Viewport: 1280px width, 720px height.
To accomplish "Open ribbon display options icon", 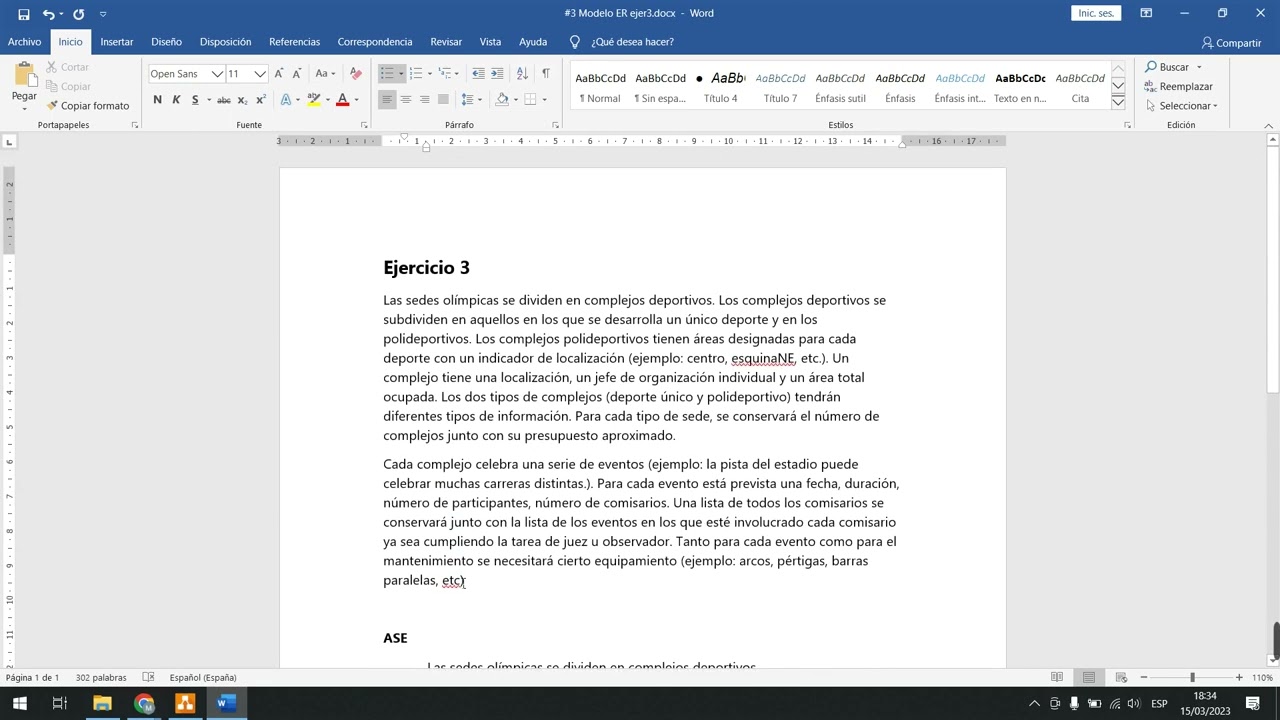I will point(1146,14).
